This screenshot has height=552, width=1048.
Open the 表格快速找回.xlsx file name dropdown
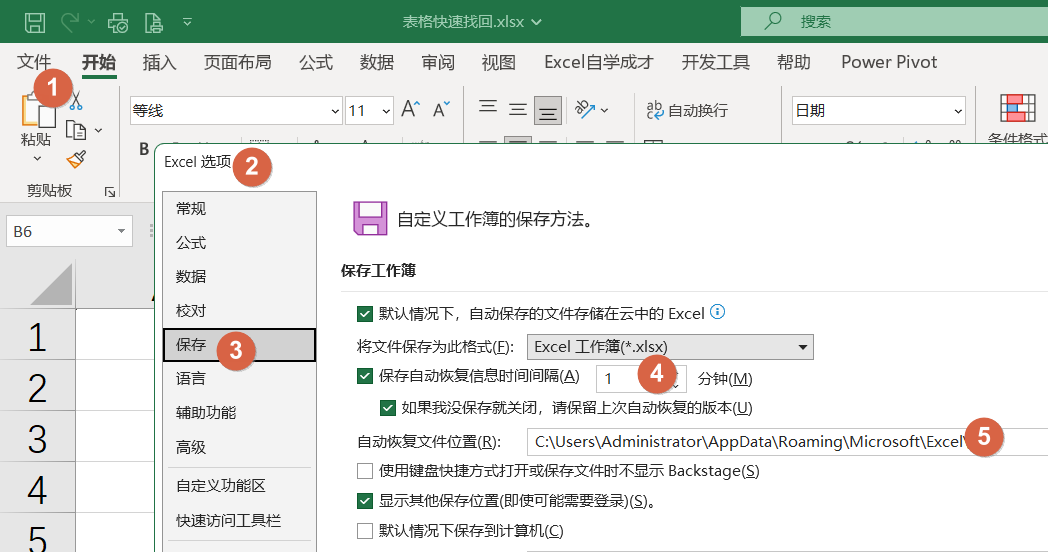click(536, 22)
